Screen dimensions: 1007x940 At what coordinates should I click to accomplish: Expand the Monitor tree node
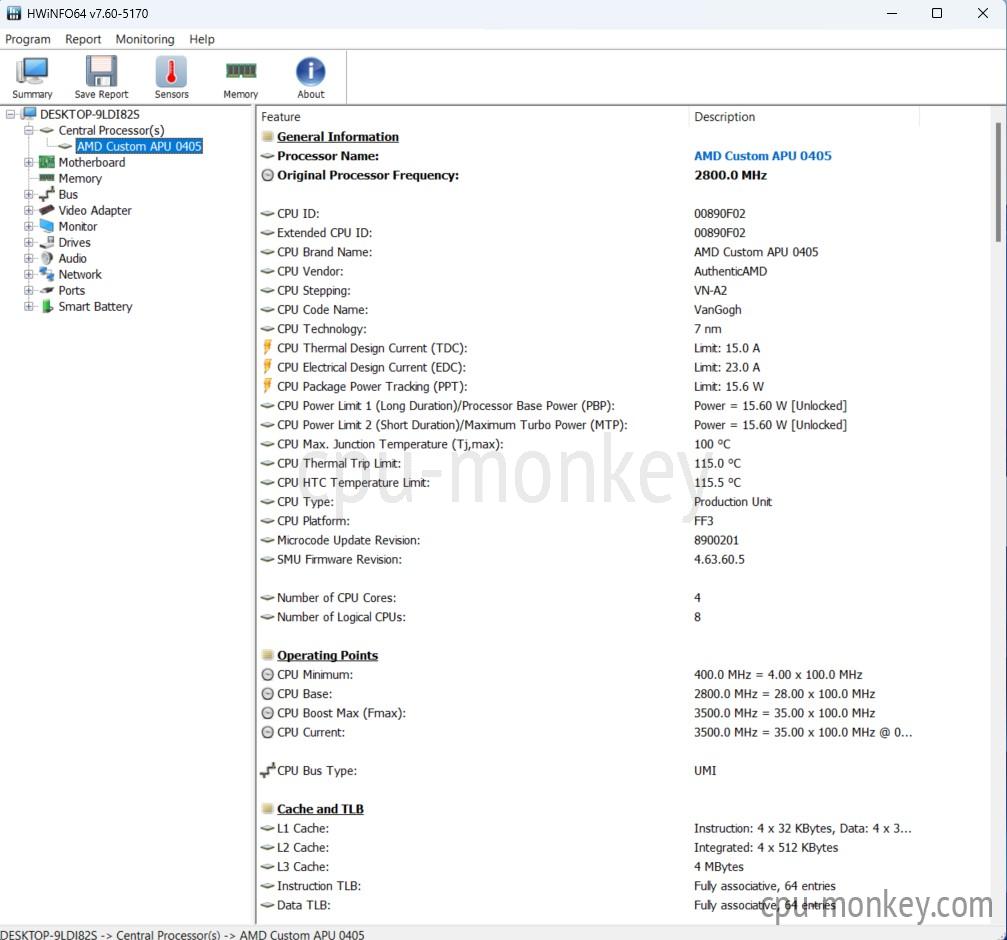click(29, 226)
